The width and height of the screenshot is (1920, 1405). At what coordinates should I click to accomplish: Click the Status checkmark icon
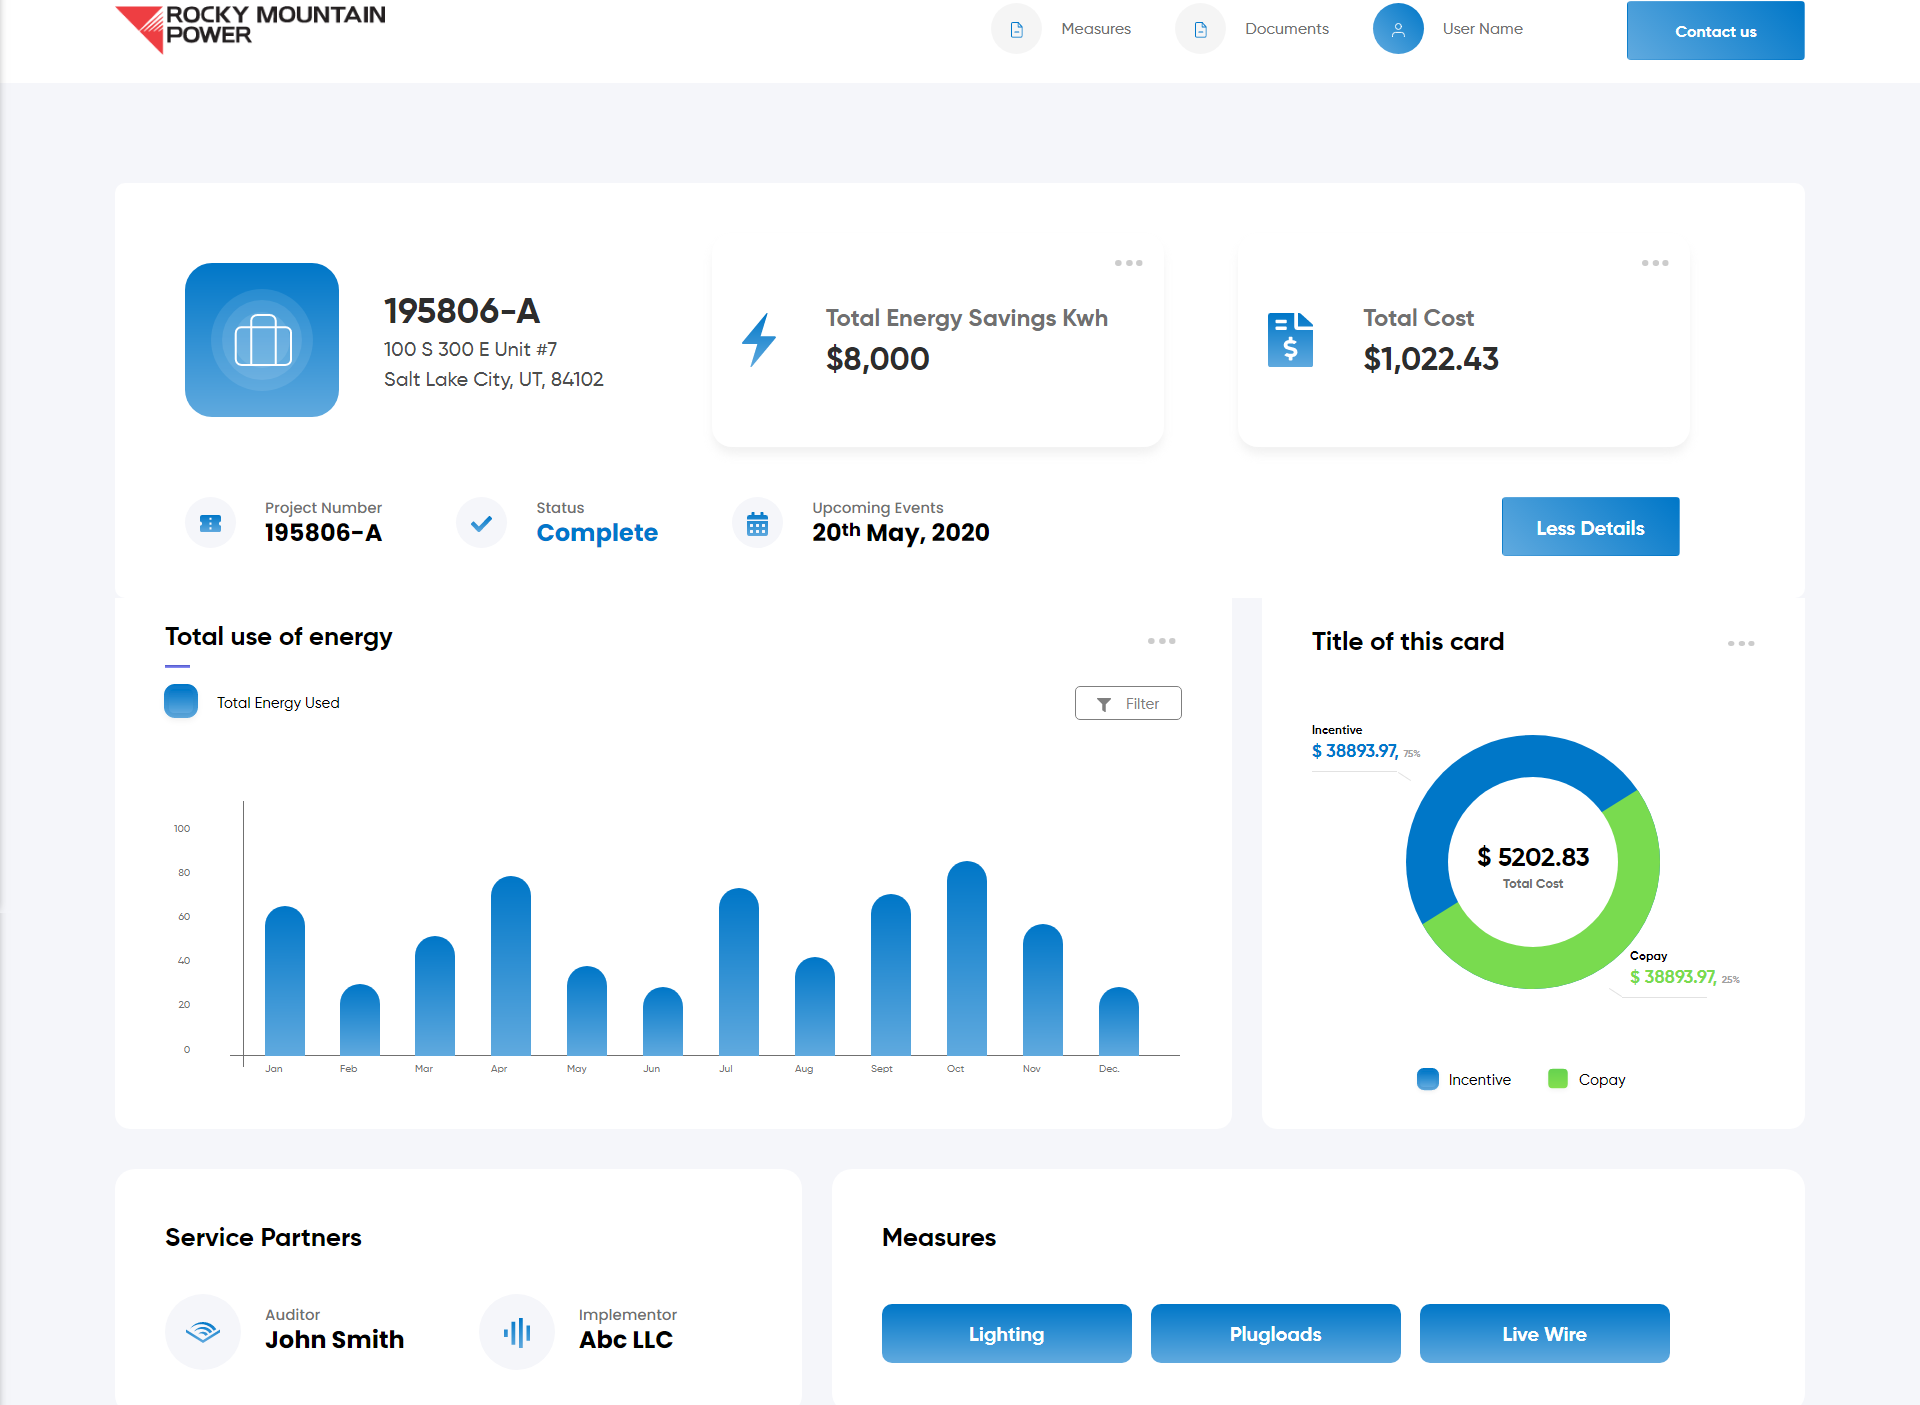481,523
